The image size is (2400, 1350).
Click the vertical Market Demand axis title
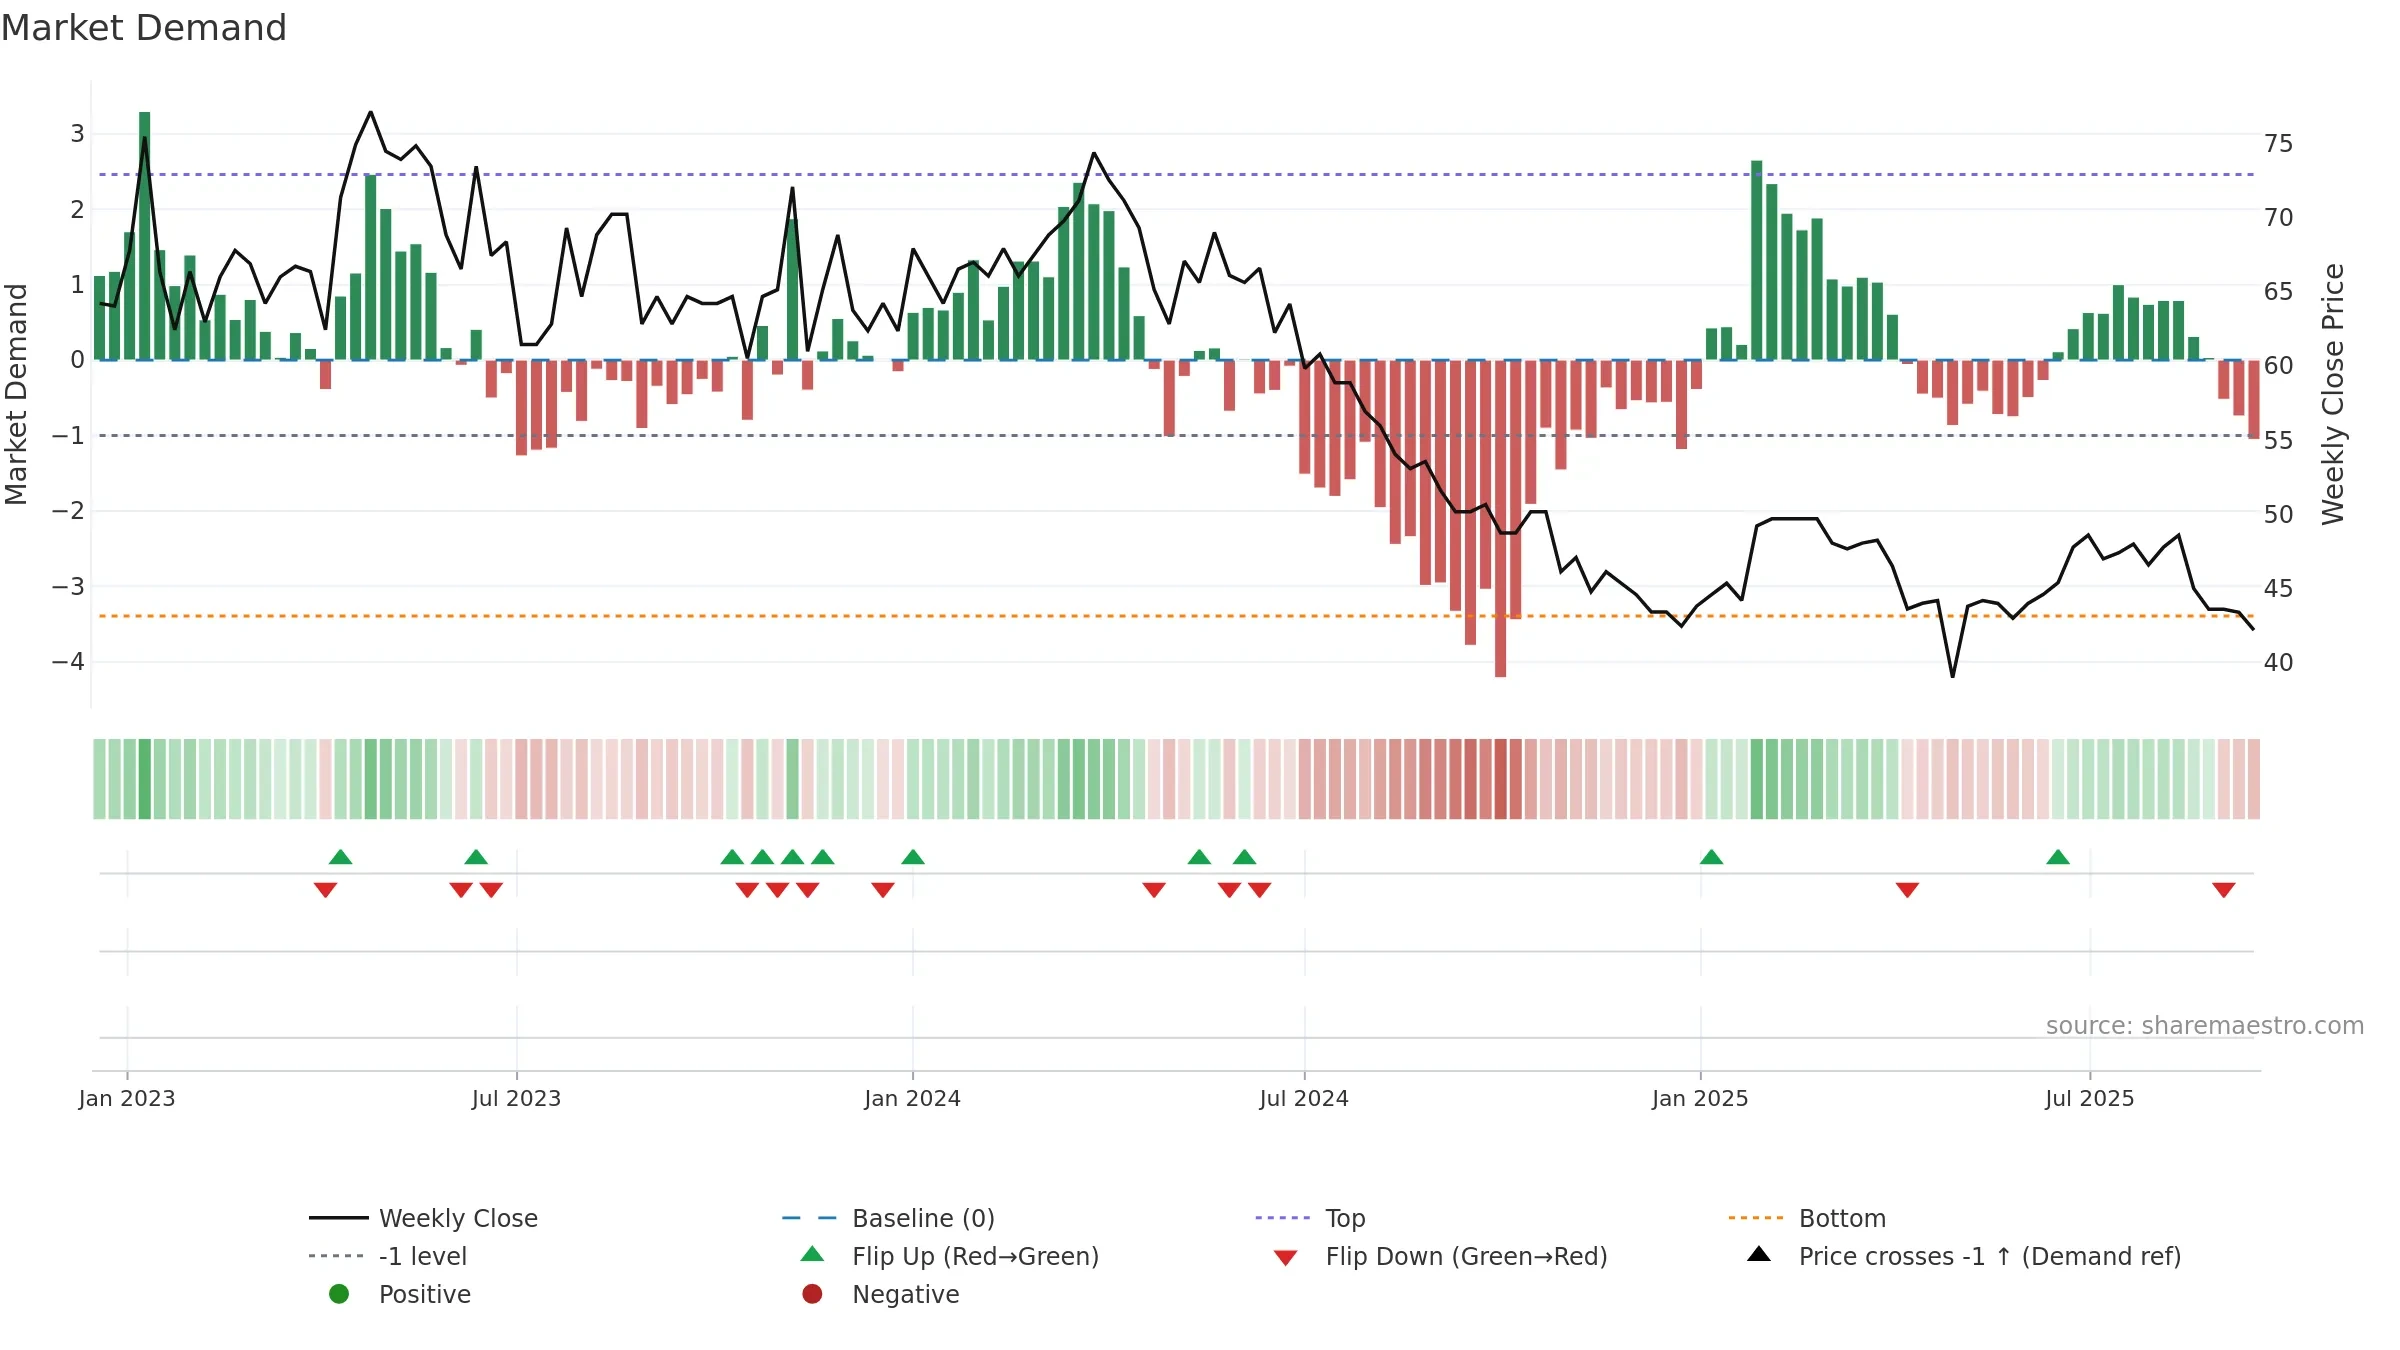click(x=16, y=394)
